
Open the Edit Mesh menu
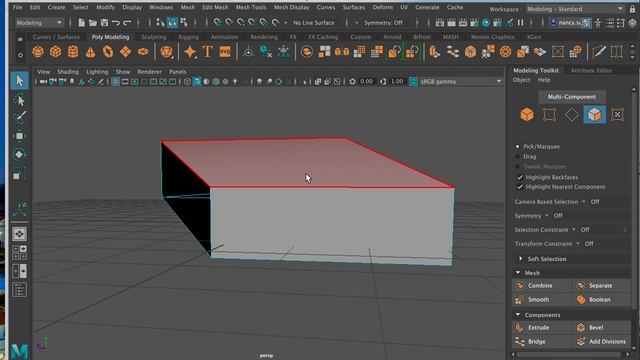click(215, 7)
